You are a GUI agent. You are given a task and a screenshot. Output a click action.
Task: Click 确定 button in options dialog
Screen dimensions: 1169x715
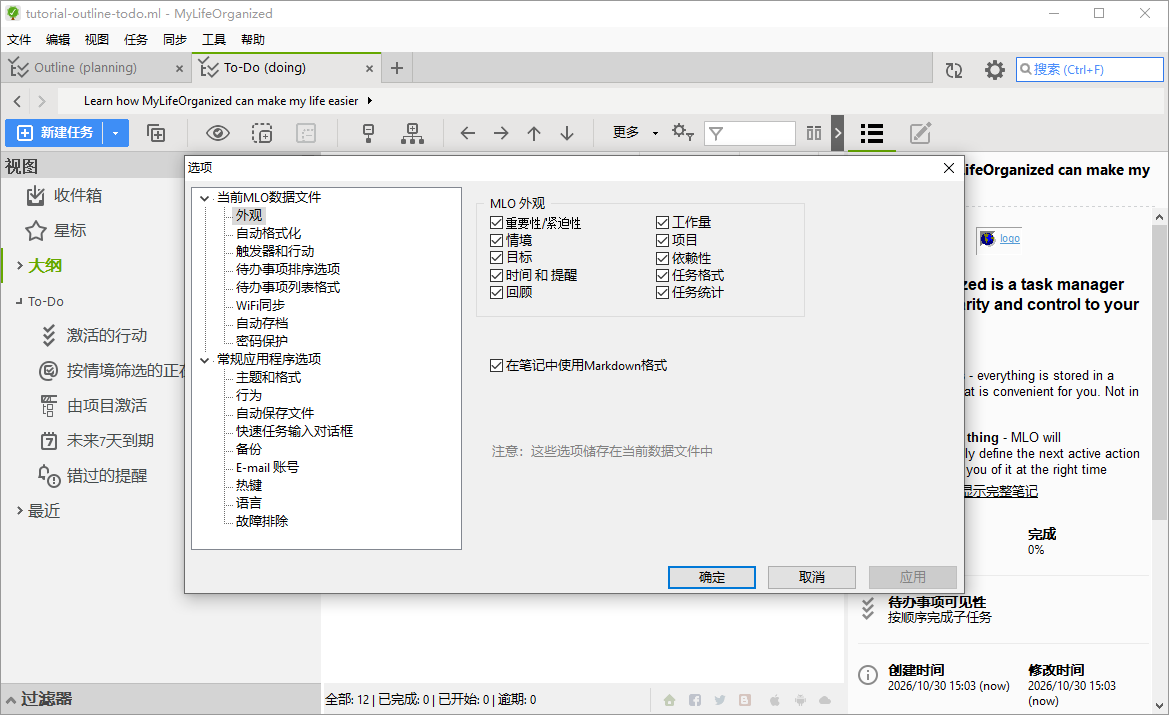711,577
